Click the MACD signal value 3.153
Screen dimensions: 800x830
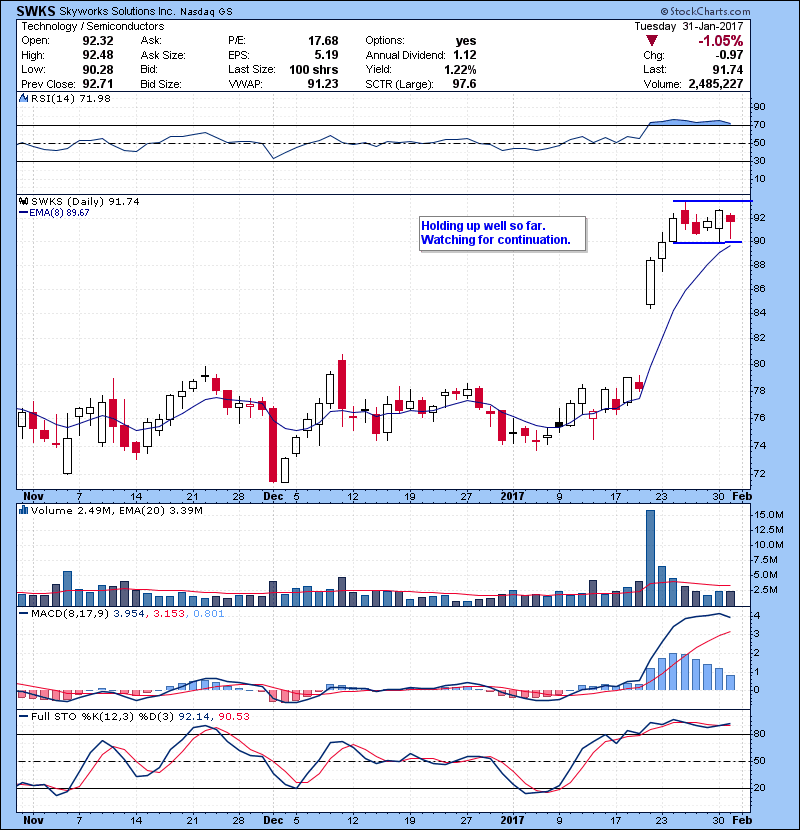[x=169, y=614]
